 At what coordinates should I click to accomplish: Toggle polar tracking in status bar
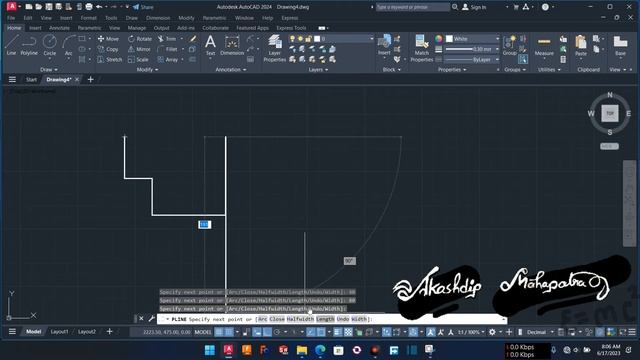(277, 332)
